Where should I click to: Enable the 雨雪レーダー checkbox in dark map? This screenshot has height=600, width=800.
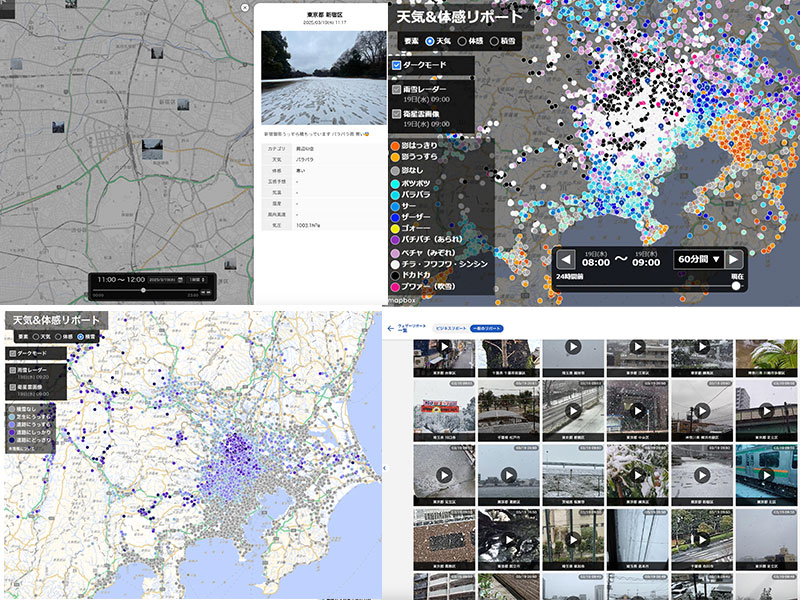(397, 89)
